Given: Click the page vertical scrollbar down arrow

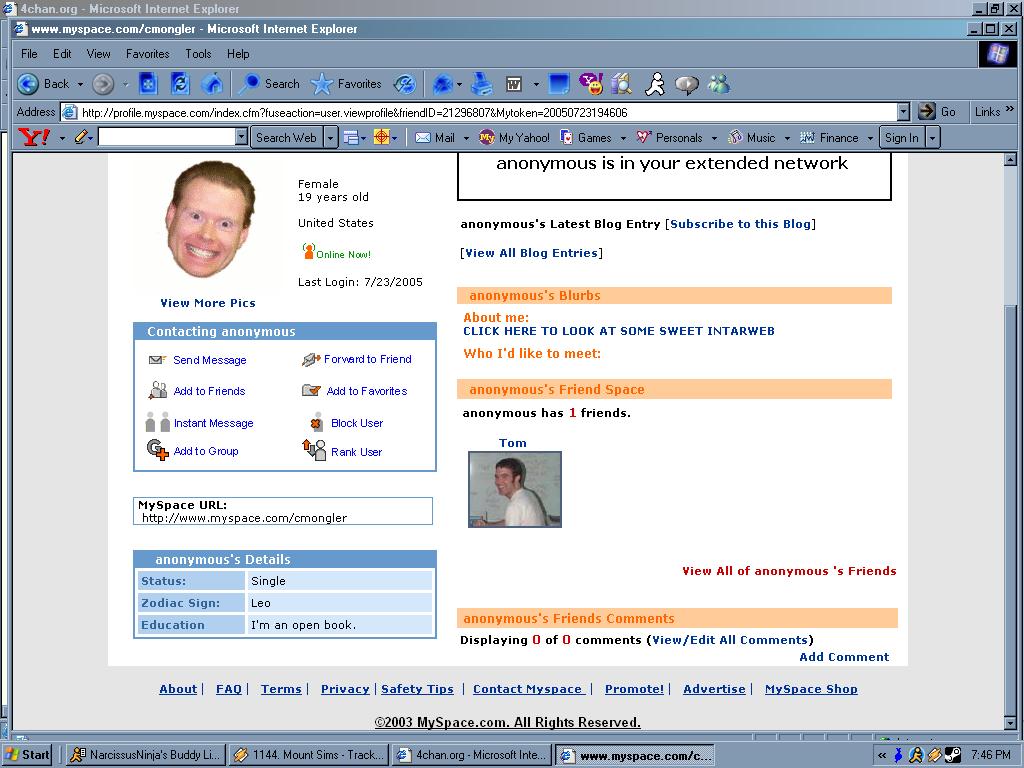Looking at the screenshot, I should click(1010, 723).
